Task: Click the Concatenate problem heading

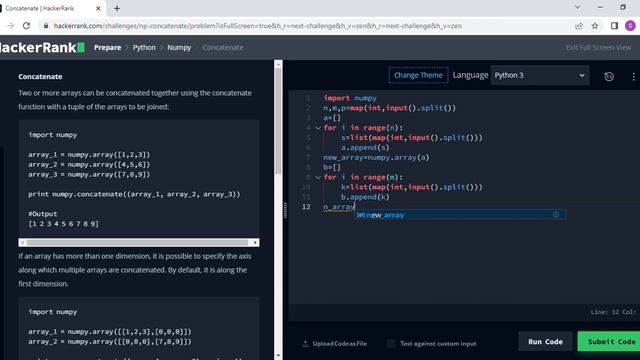Action: (40, 77)
